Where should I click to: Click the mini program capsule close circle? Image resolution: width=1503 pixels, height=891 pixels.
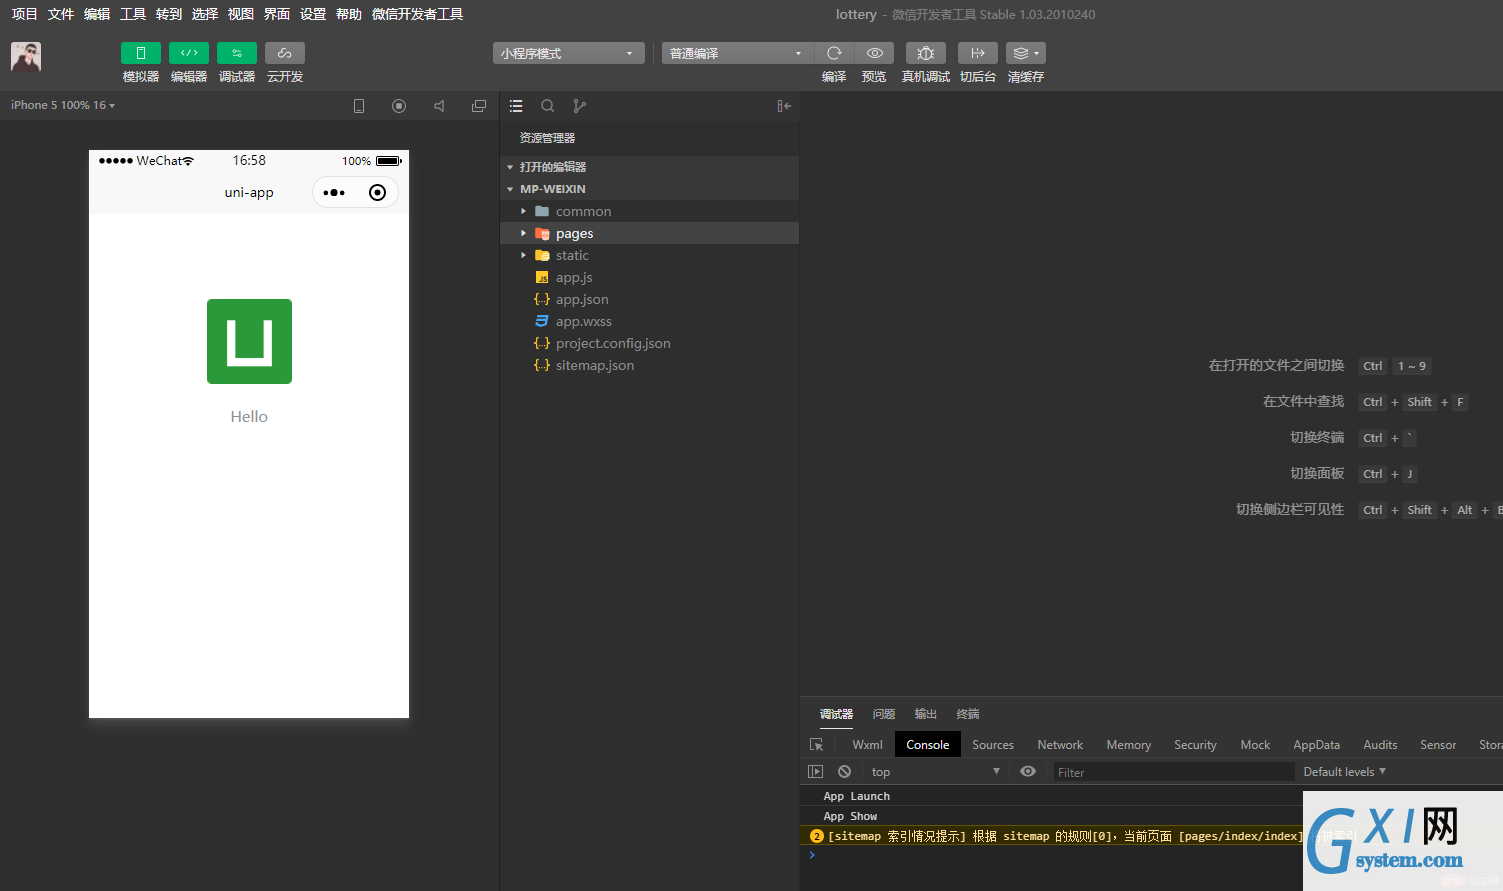pos(377,193)
